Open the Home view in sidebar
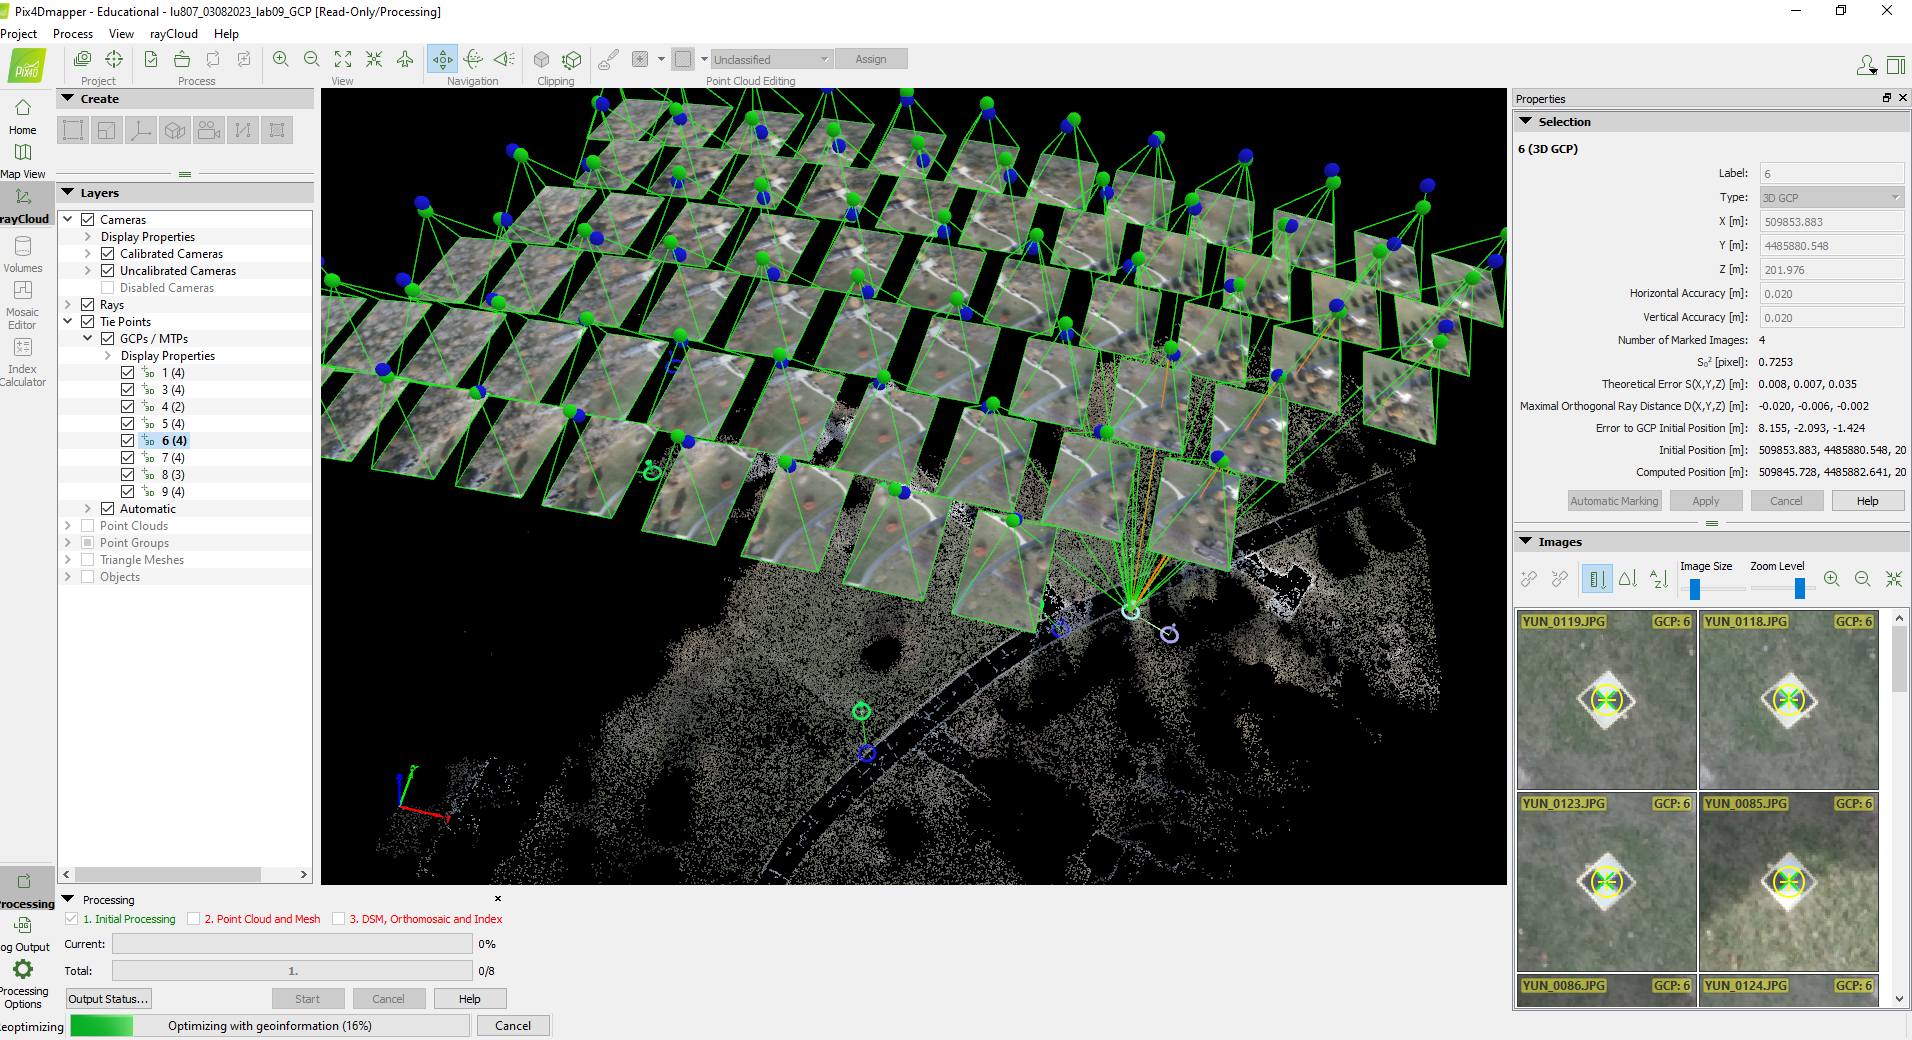Viewport: 1912px width, 1040px height. [x=22, y=116]
